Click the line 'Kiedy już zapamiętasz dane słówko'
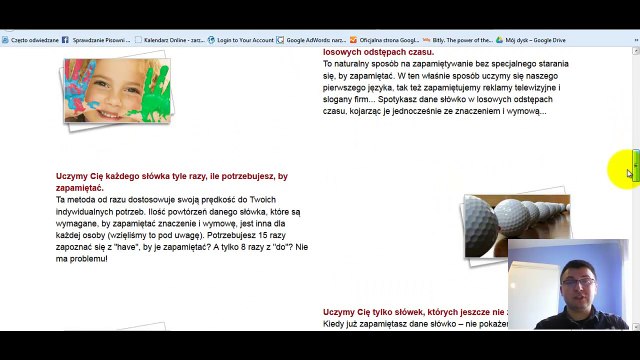This screenshot has height=360, width=640. [415, 324]
